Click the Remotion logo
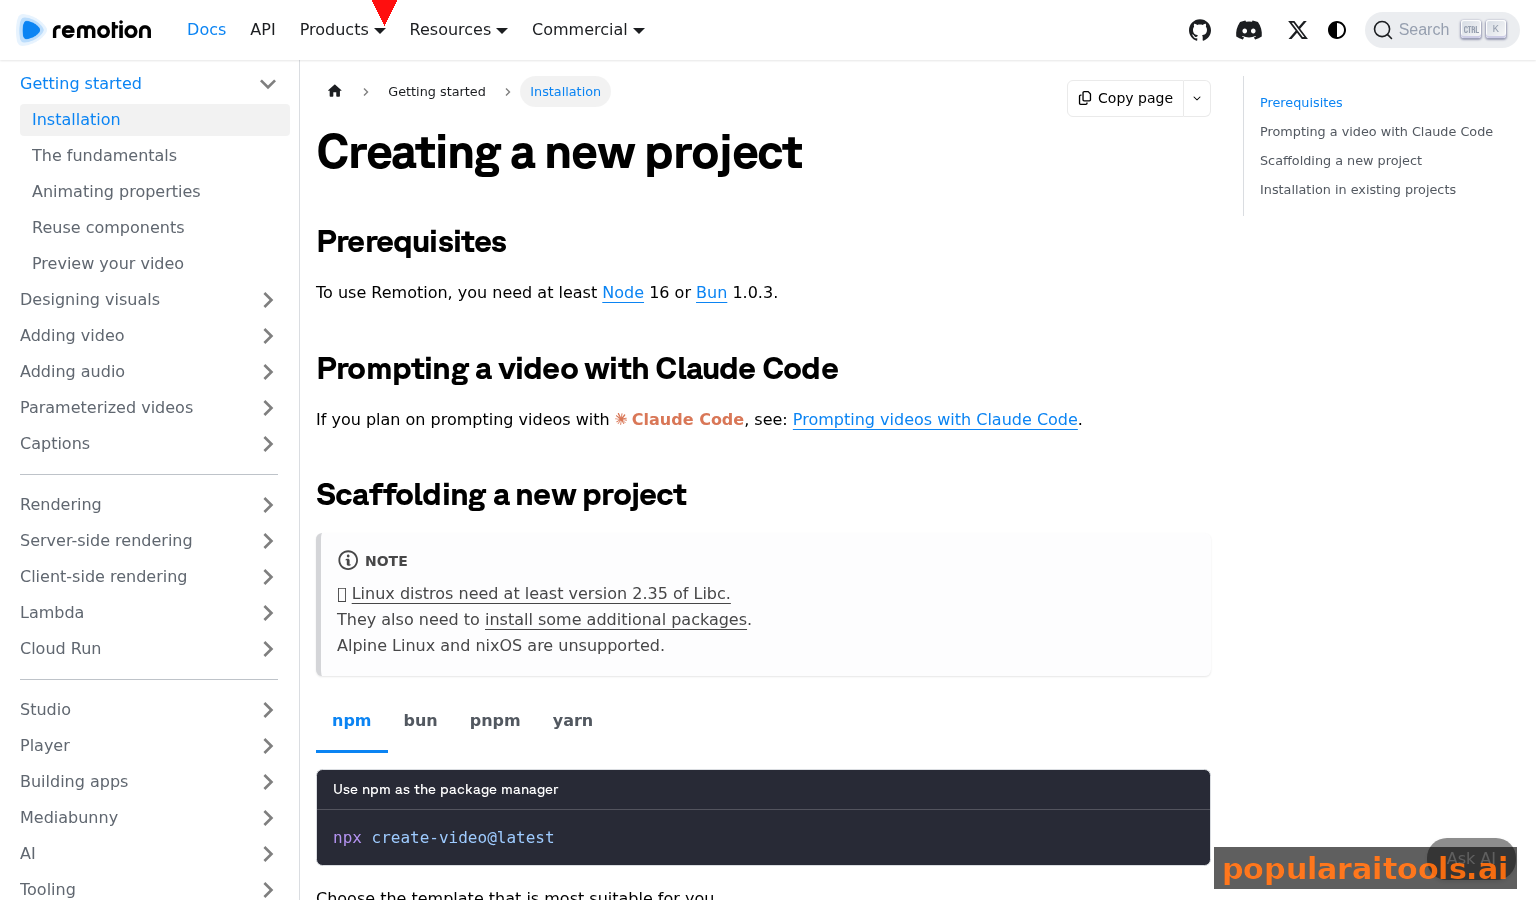 (x=84, y=30)
